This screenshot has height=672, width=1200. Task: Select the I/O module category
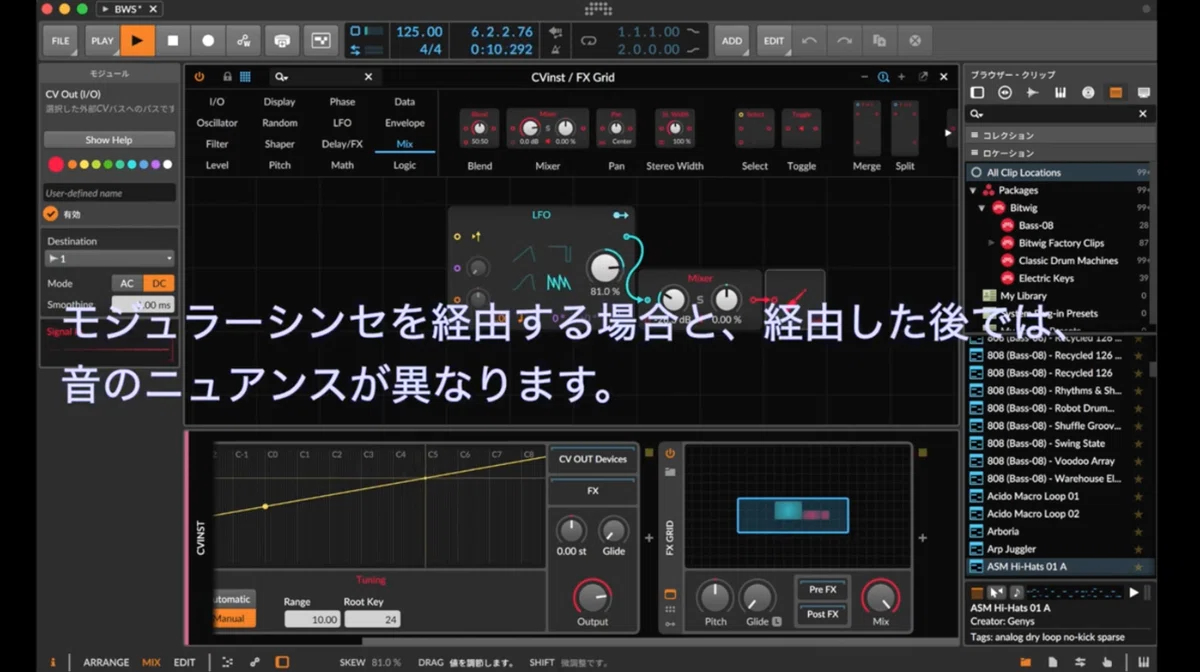[x=217, y=102]
